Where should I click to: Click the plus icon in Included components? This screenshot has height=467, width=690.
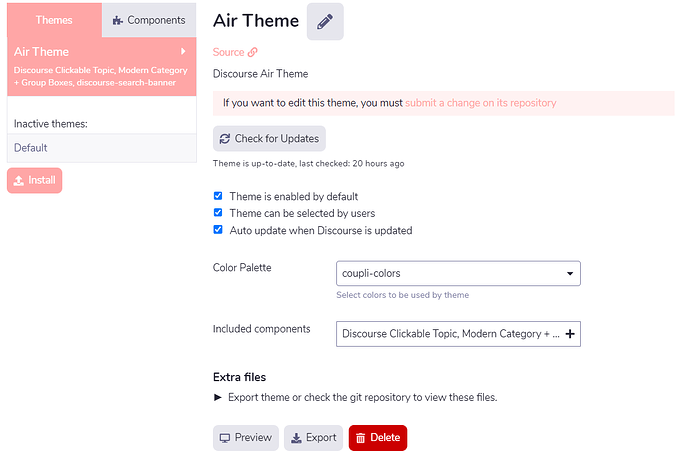pos(570,335)
